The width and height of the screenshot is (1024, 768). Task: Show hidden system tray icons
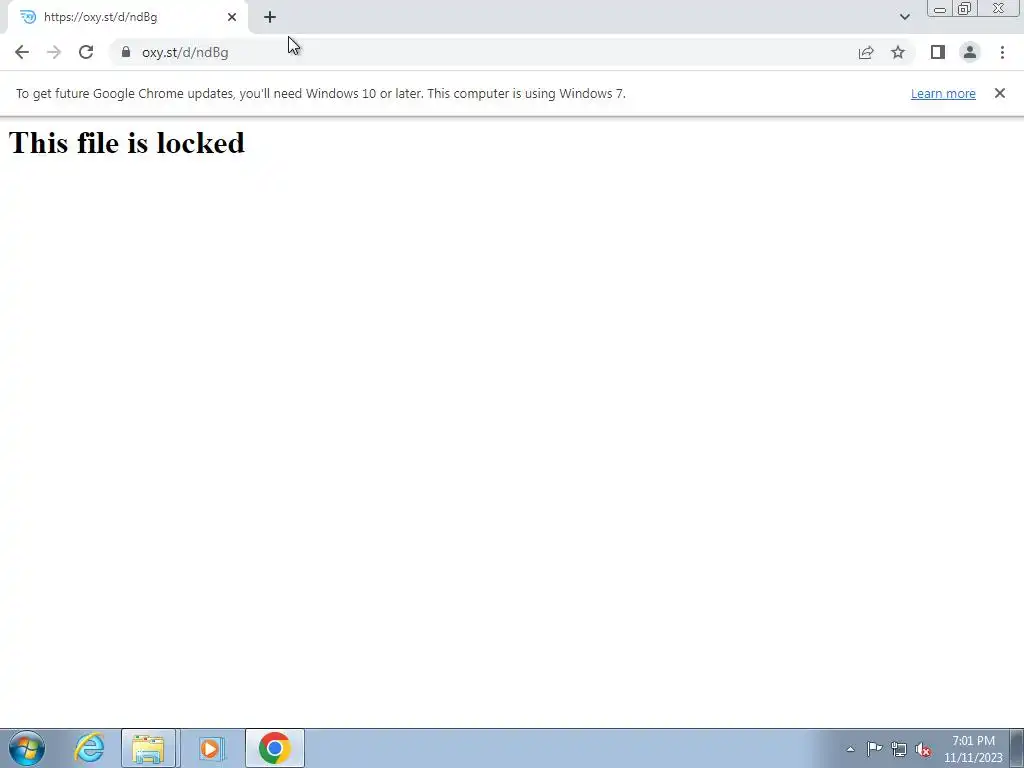coord(850,749)
